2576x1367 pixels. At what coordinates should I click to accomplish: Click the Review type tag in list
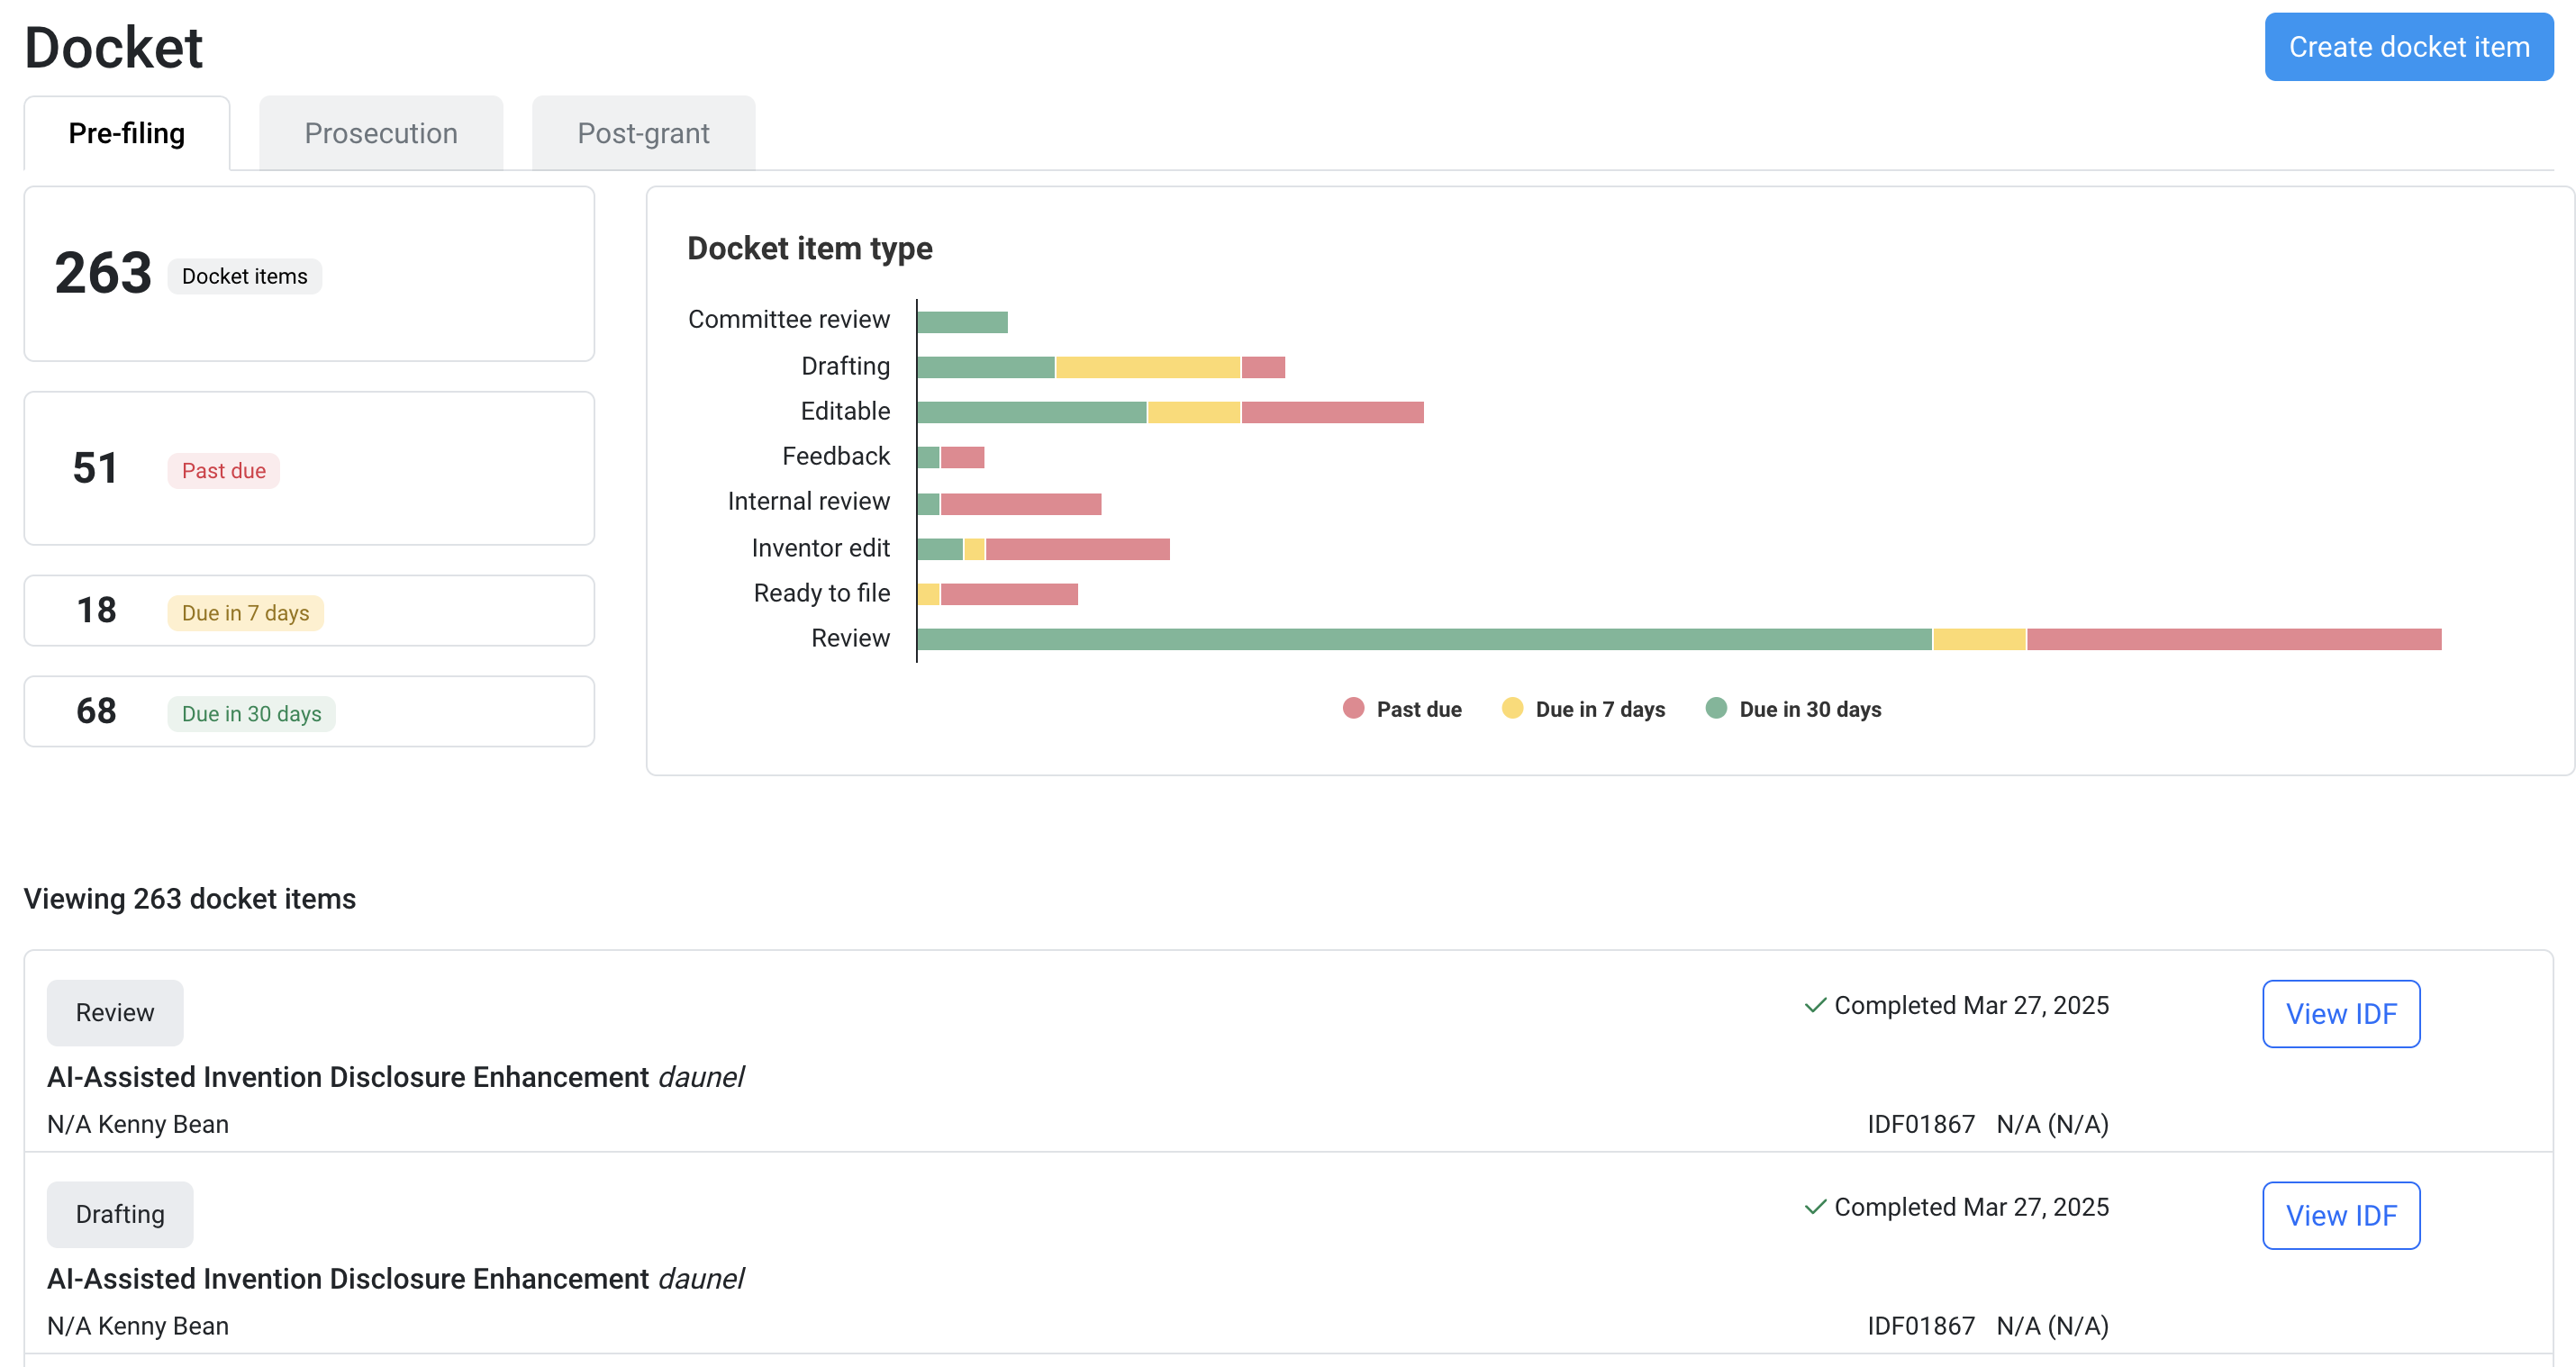click(x=115, y=1013)
